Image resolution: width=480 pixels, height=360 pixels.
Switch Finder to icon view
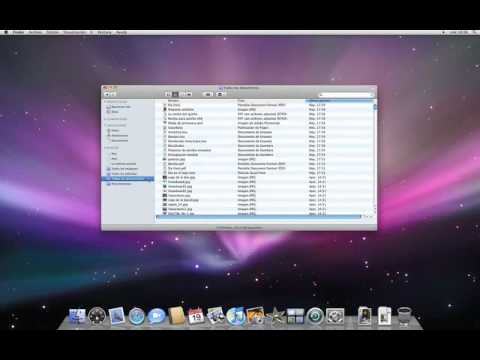[168, 95]
